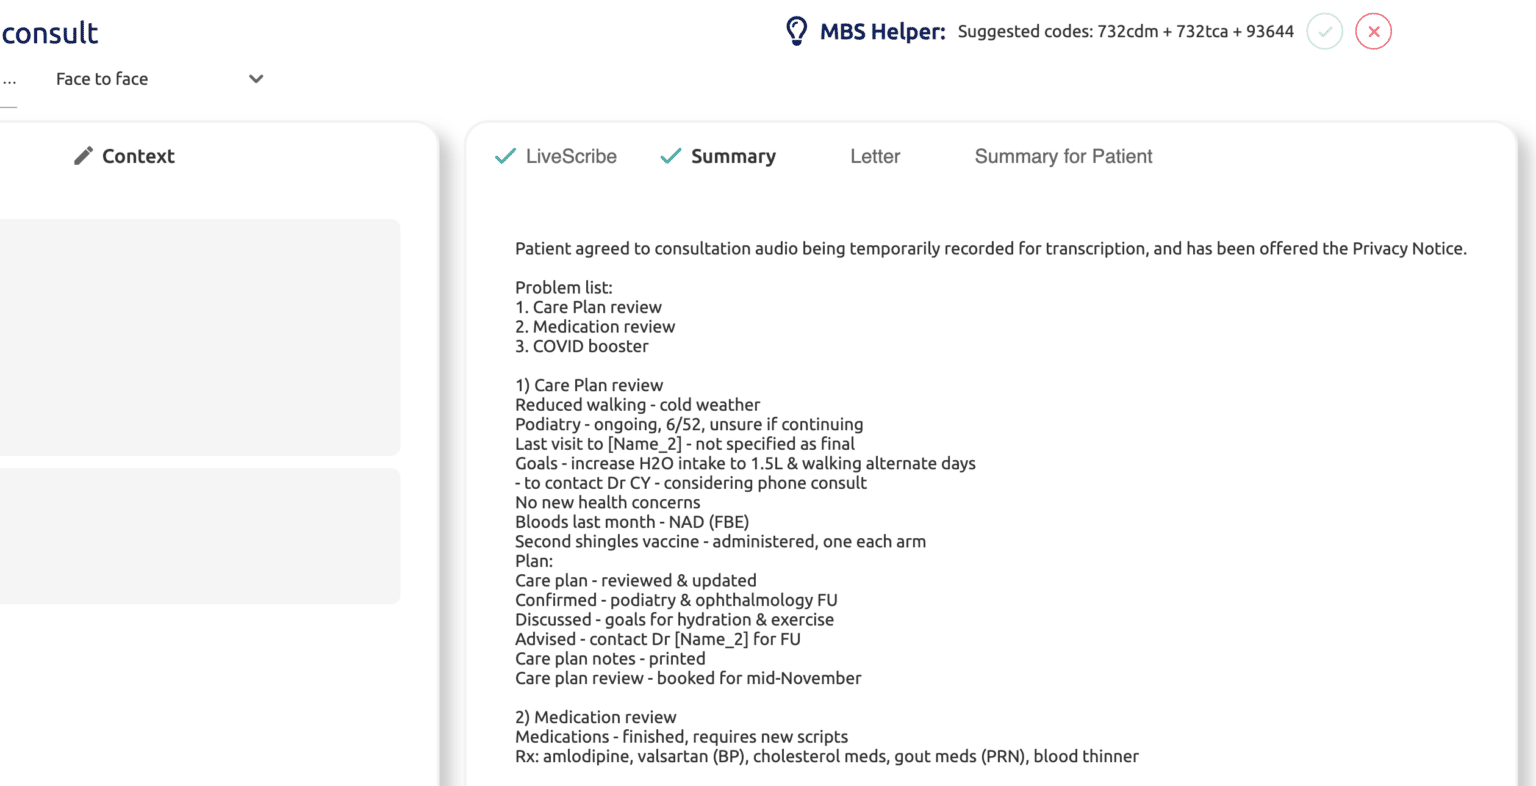The width and height of the screenshot is (1536, 786).
Task: Reject suggested MBS codes with the red X icon
Action: 1373,32
